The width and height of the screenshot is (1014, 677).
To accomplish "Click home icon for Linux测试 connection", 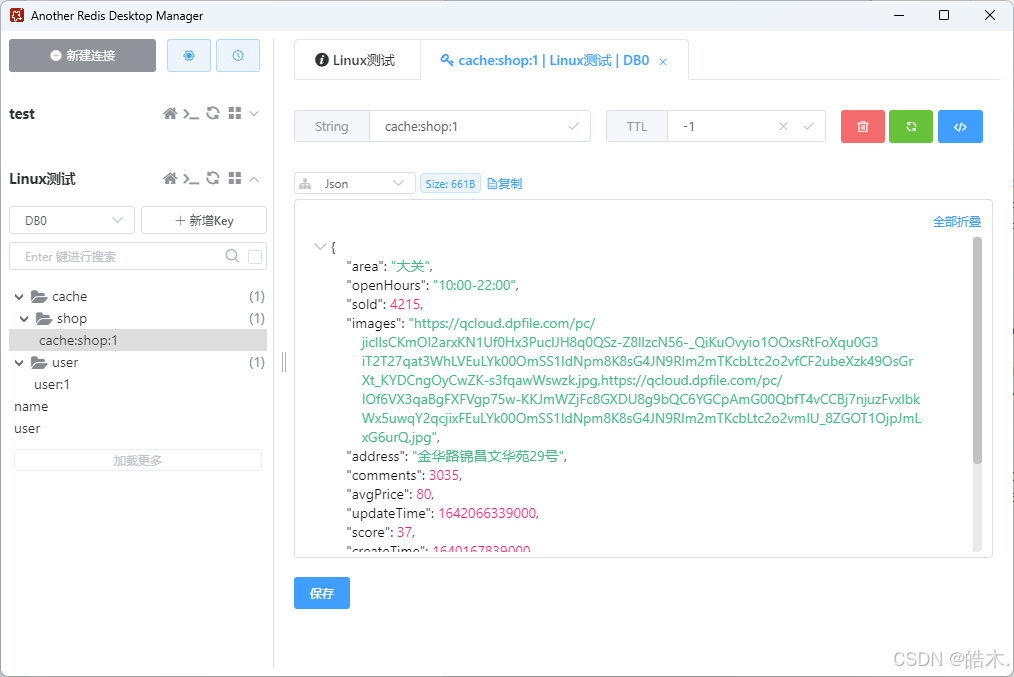I will pyautogui.click(x=170, y=178).
